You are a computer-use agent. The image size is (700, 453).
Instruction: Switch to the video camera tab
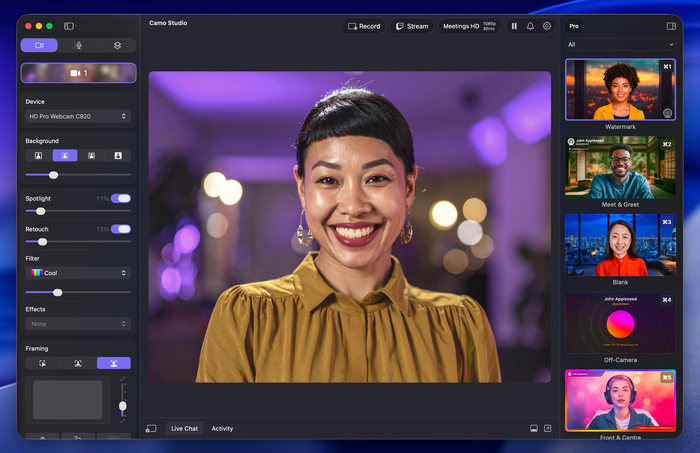(39, 45)
